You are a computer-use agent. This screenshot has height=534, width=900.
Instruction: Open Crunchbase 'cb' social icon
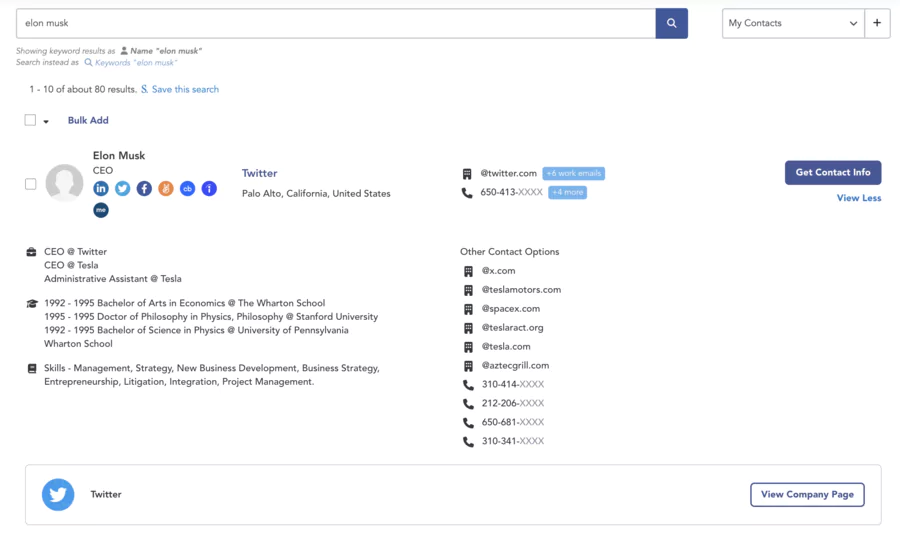[x=188, y=188]
